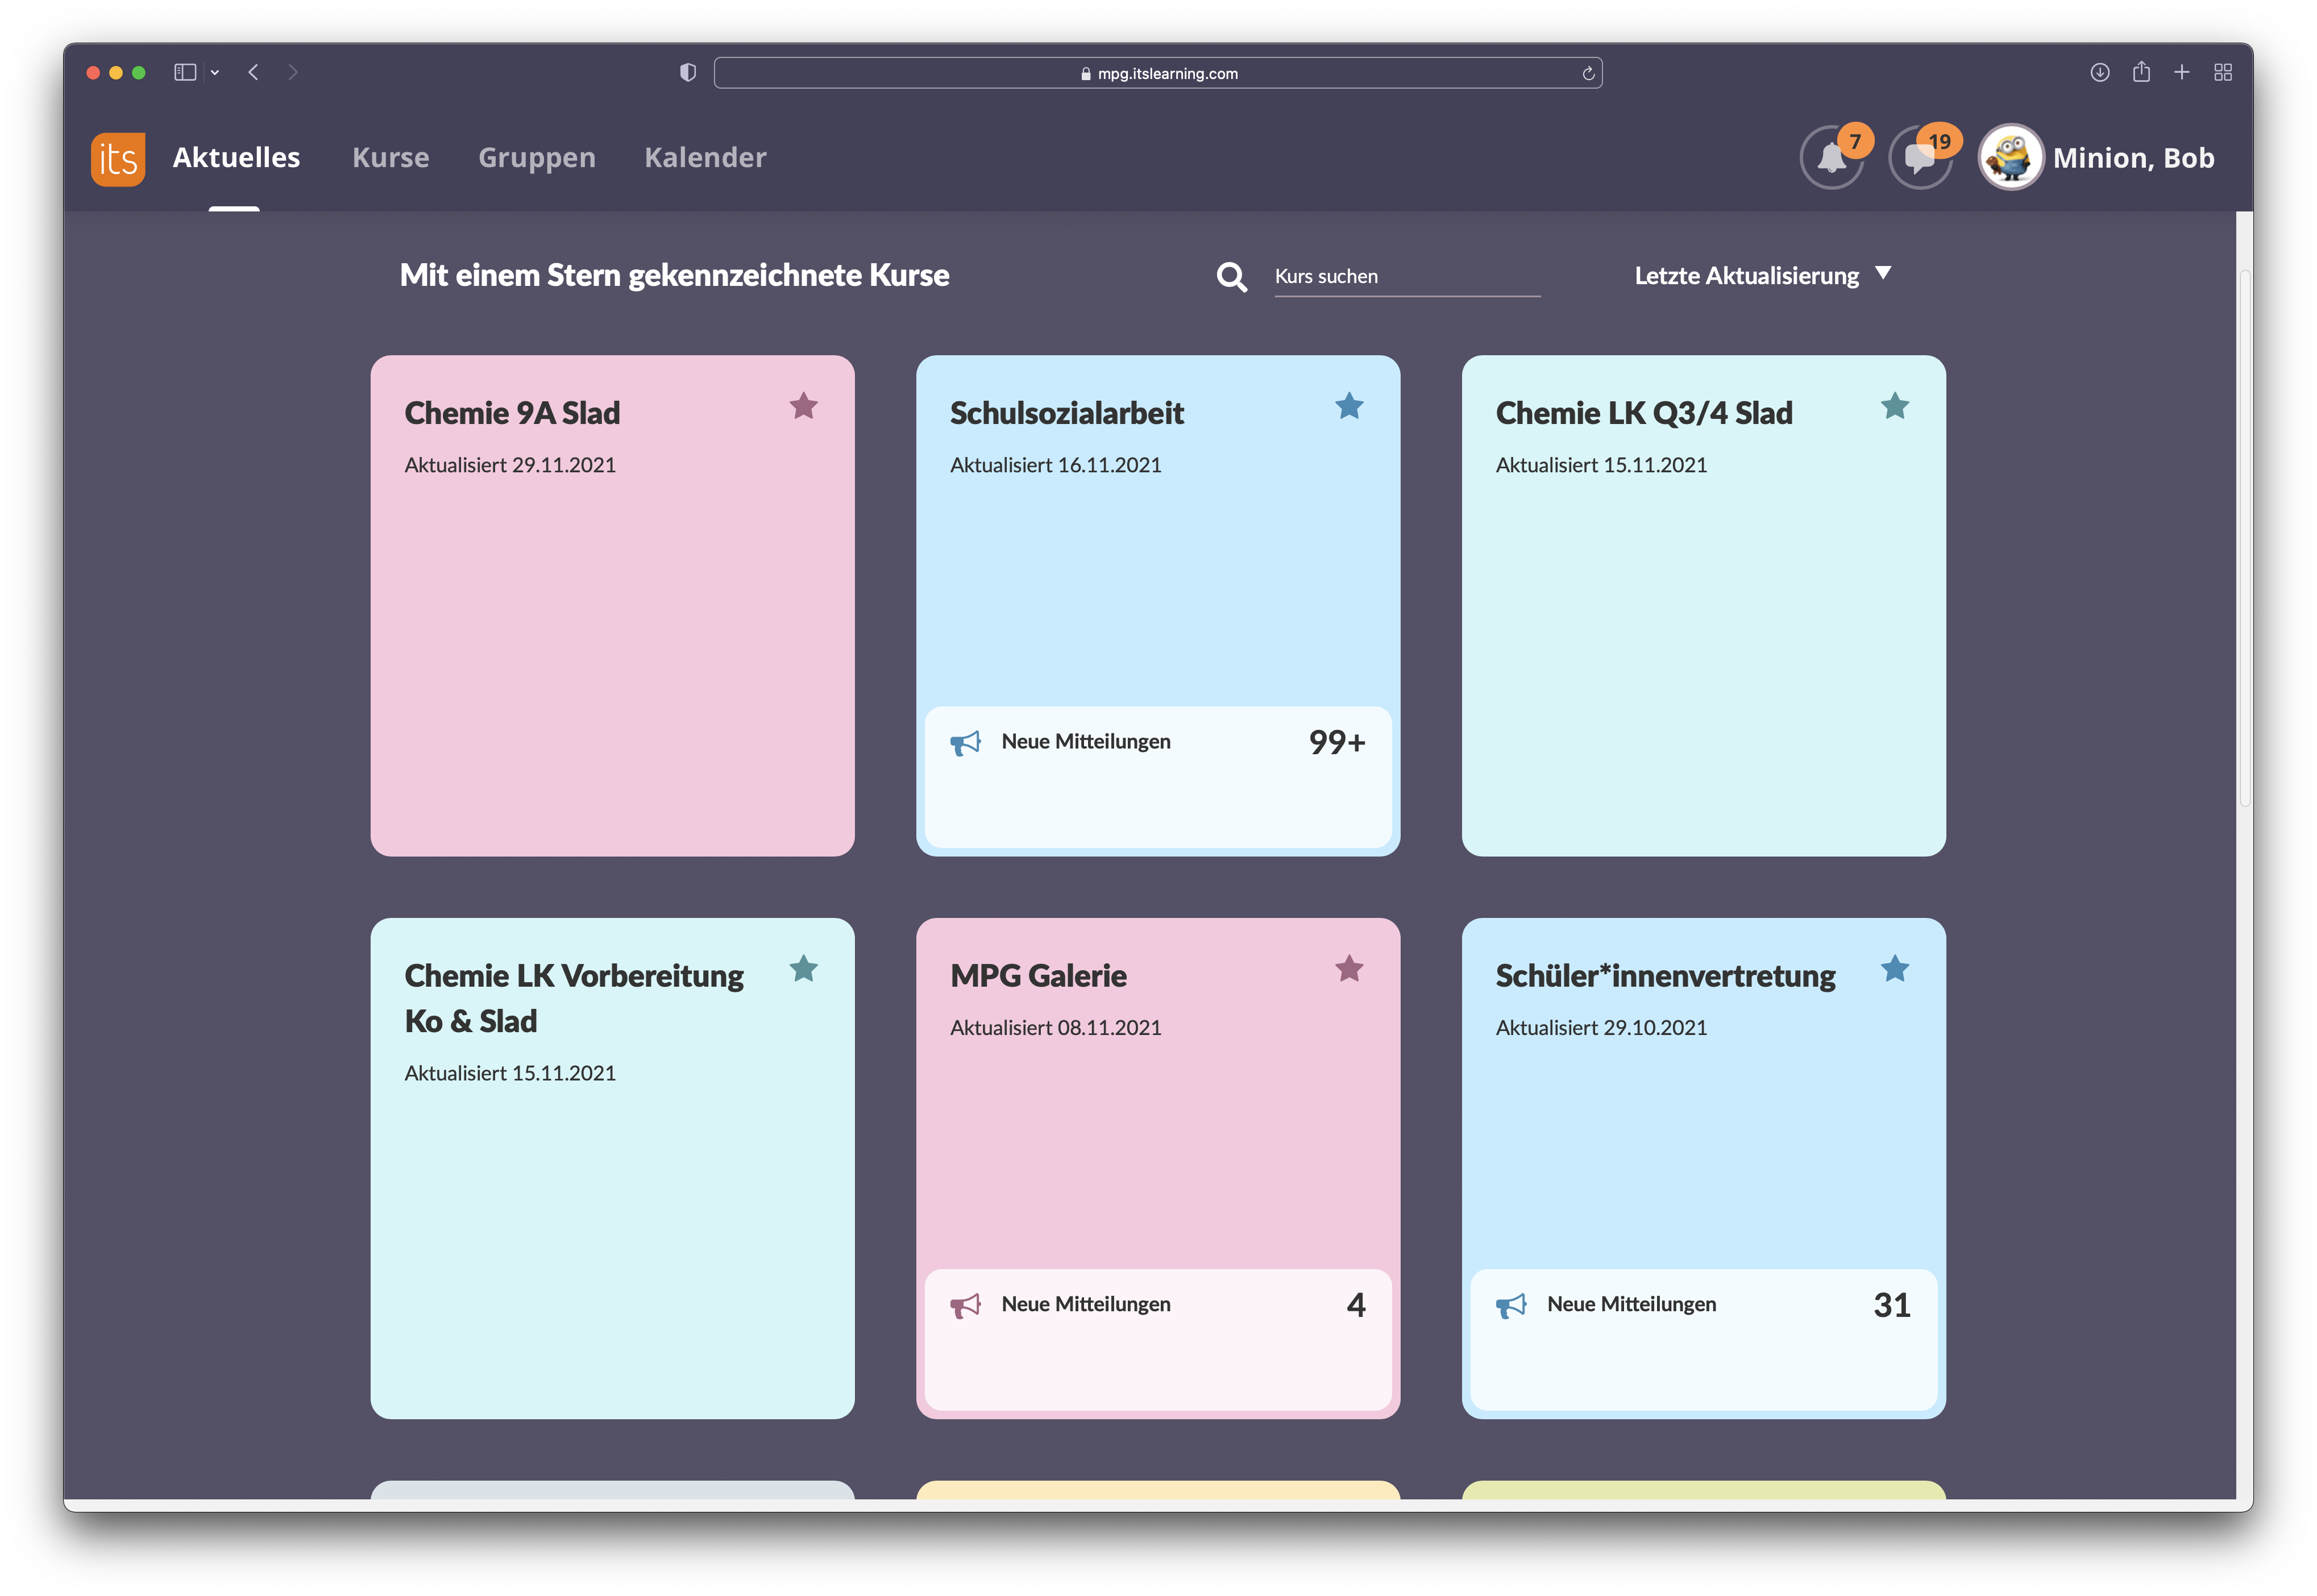The height and width of the screenshot is (1596, 2317).
Task: Unstar the Schüler*innenvertretung course
Action: pos(1895,969)
